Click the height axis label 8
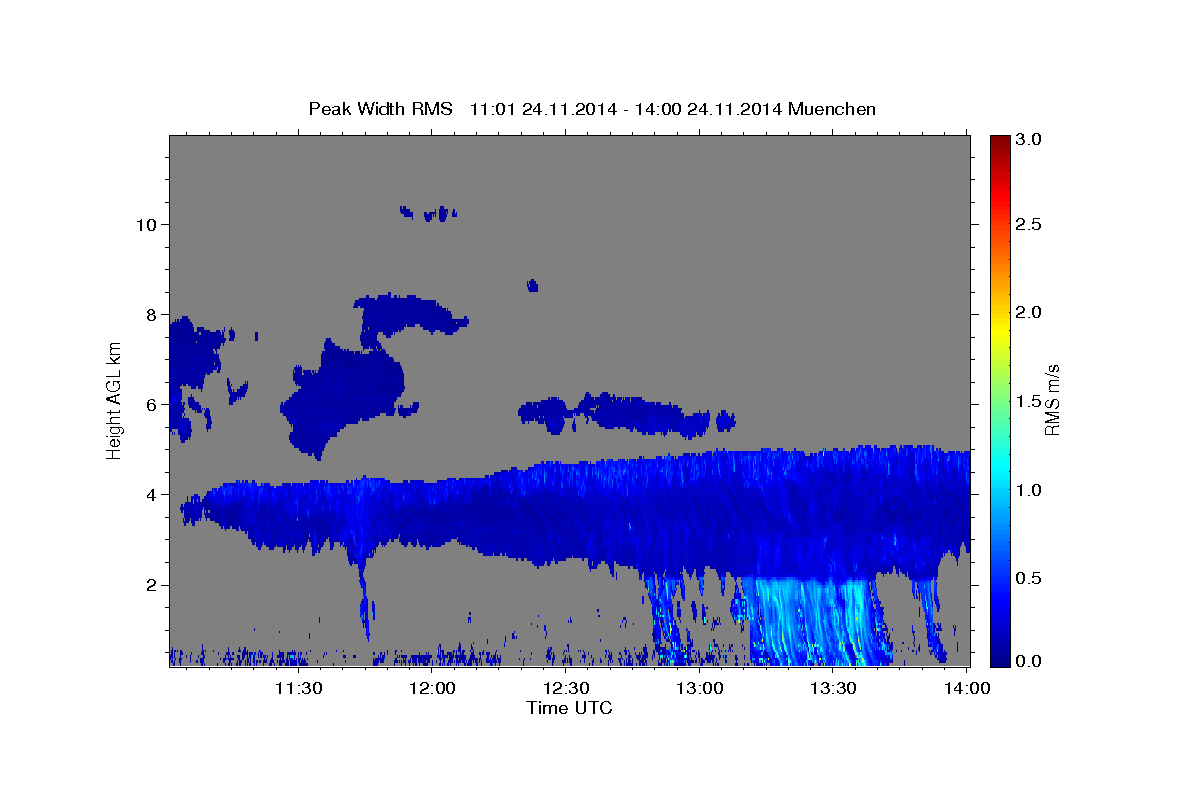This screenshot has height=800, width=1200. tap(151, 315)
